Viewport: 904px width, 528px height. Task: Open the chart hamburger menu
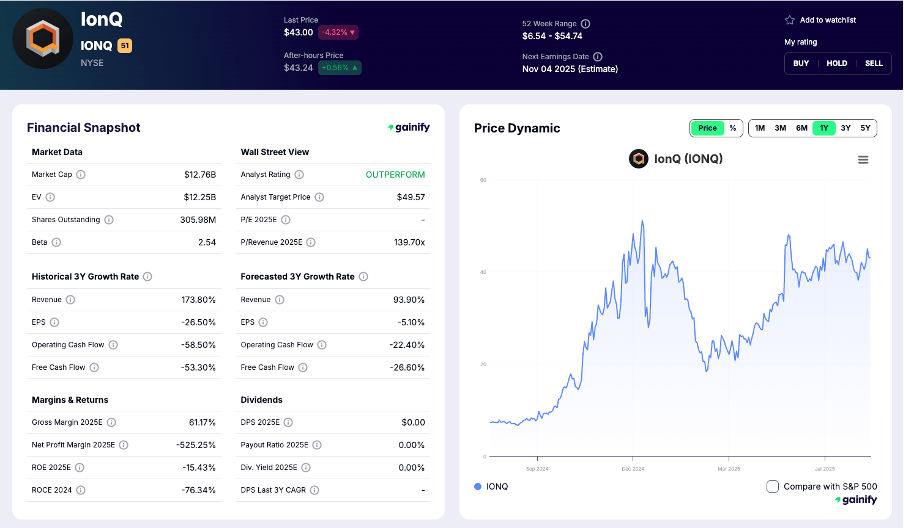pos(863,160)
